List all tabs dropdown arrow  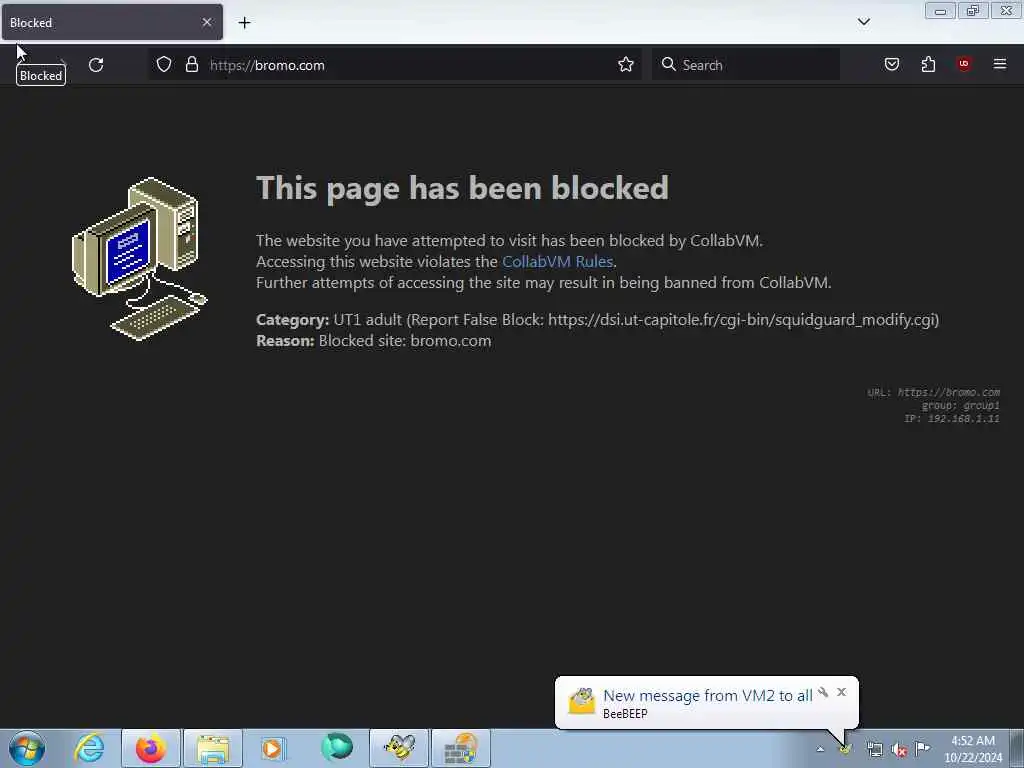click(x=863, y=22)
